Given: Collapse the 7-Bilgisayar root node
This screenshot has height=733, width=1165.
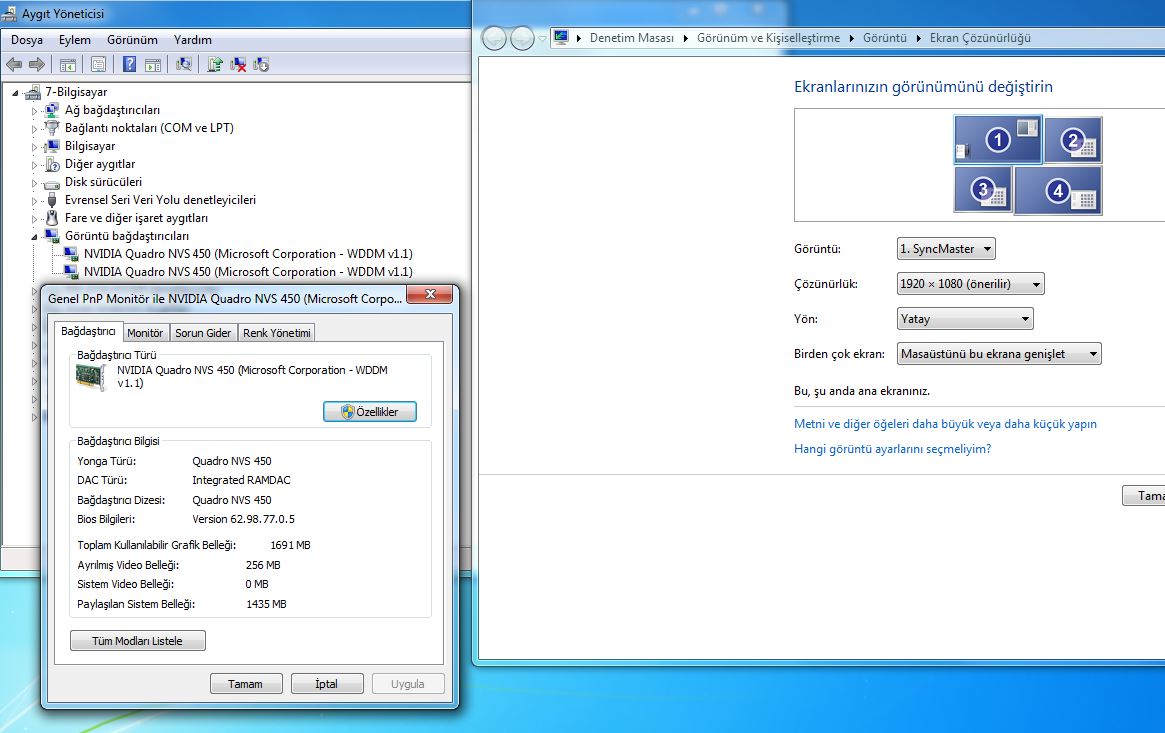Looking at the screenshot, I should coord(15,93).
